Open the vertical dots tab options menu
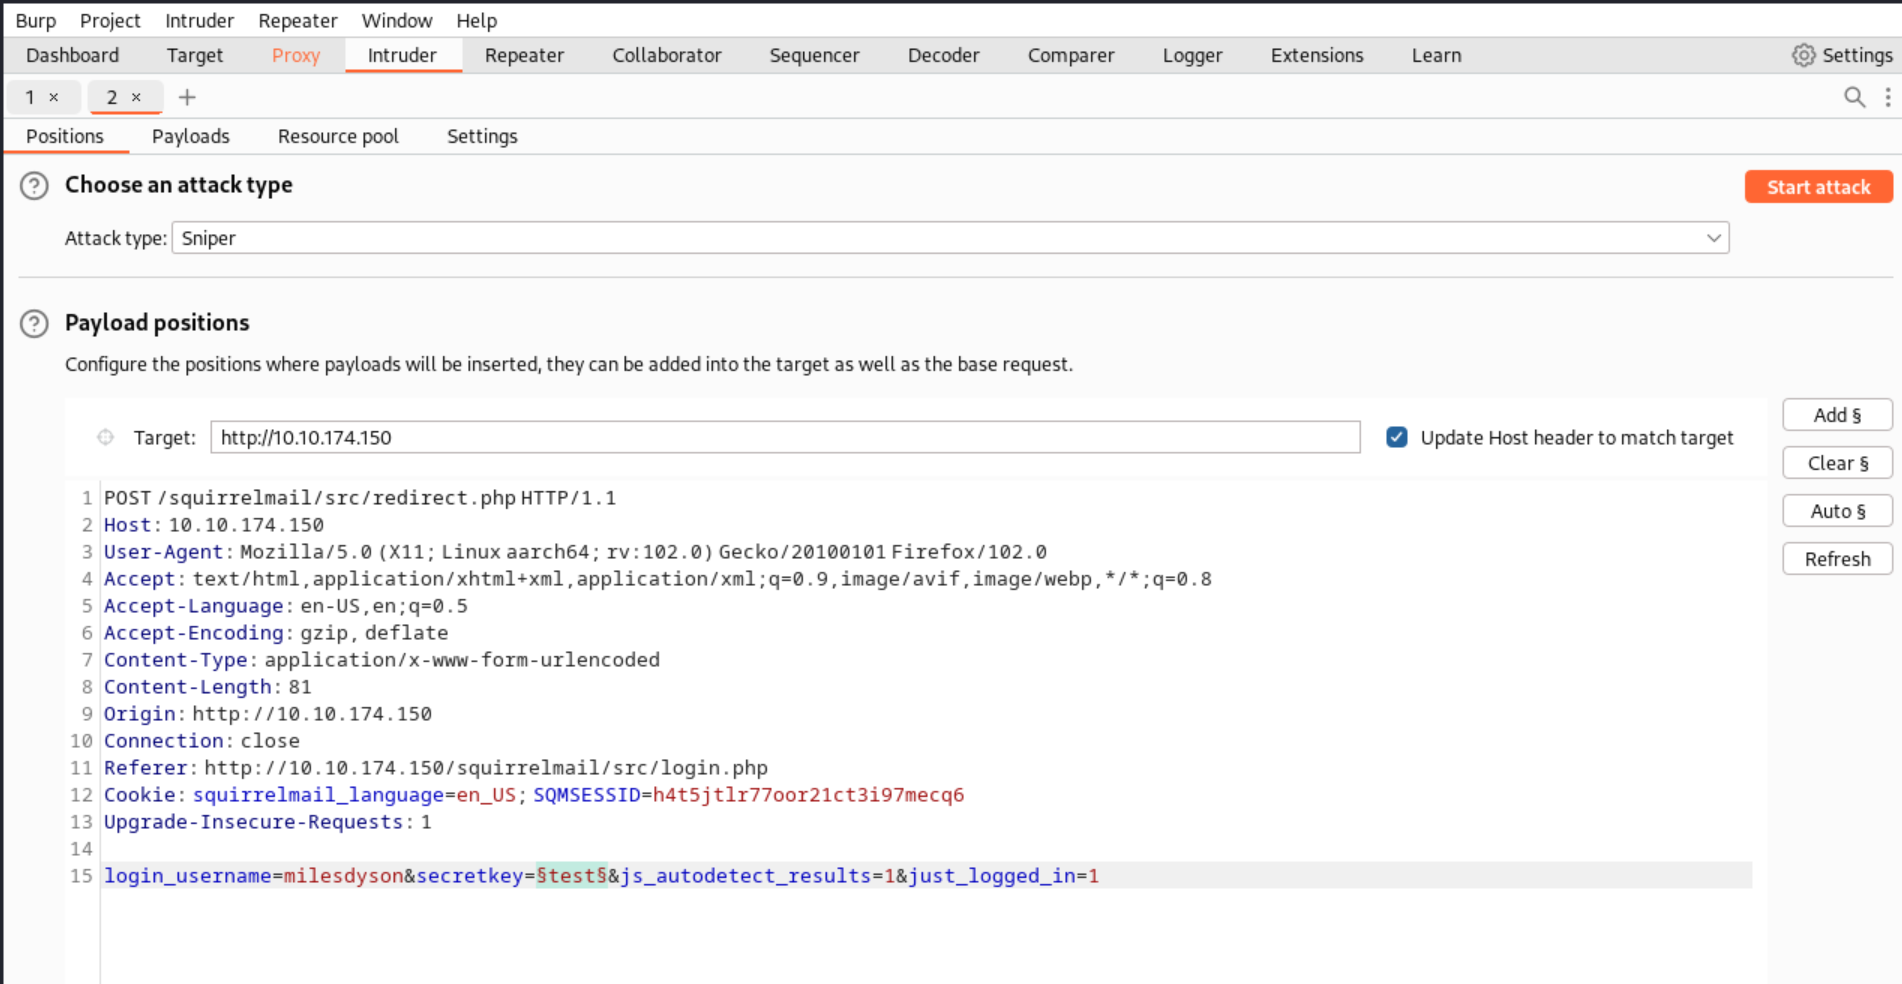 tap(1887, 97)
